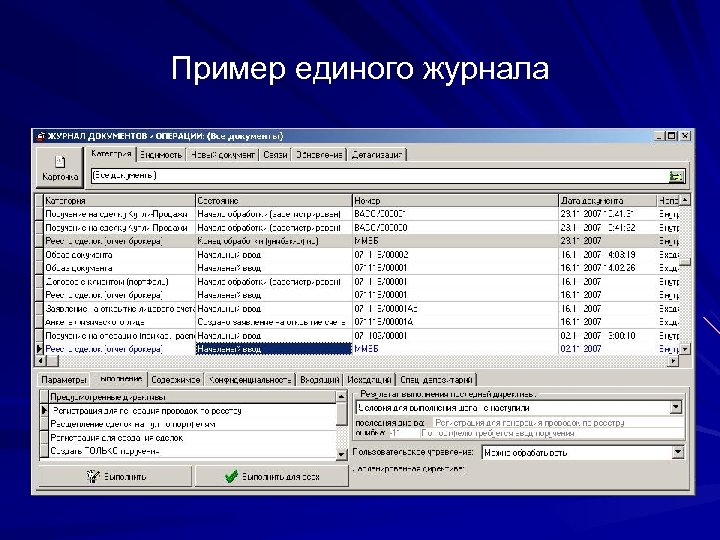Screen dimensions: 720x540
Task: Open the Спец. депозитарий tab
Action: (x=436, y=380)
